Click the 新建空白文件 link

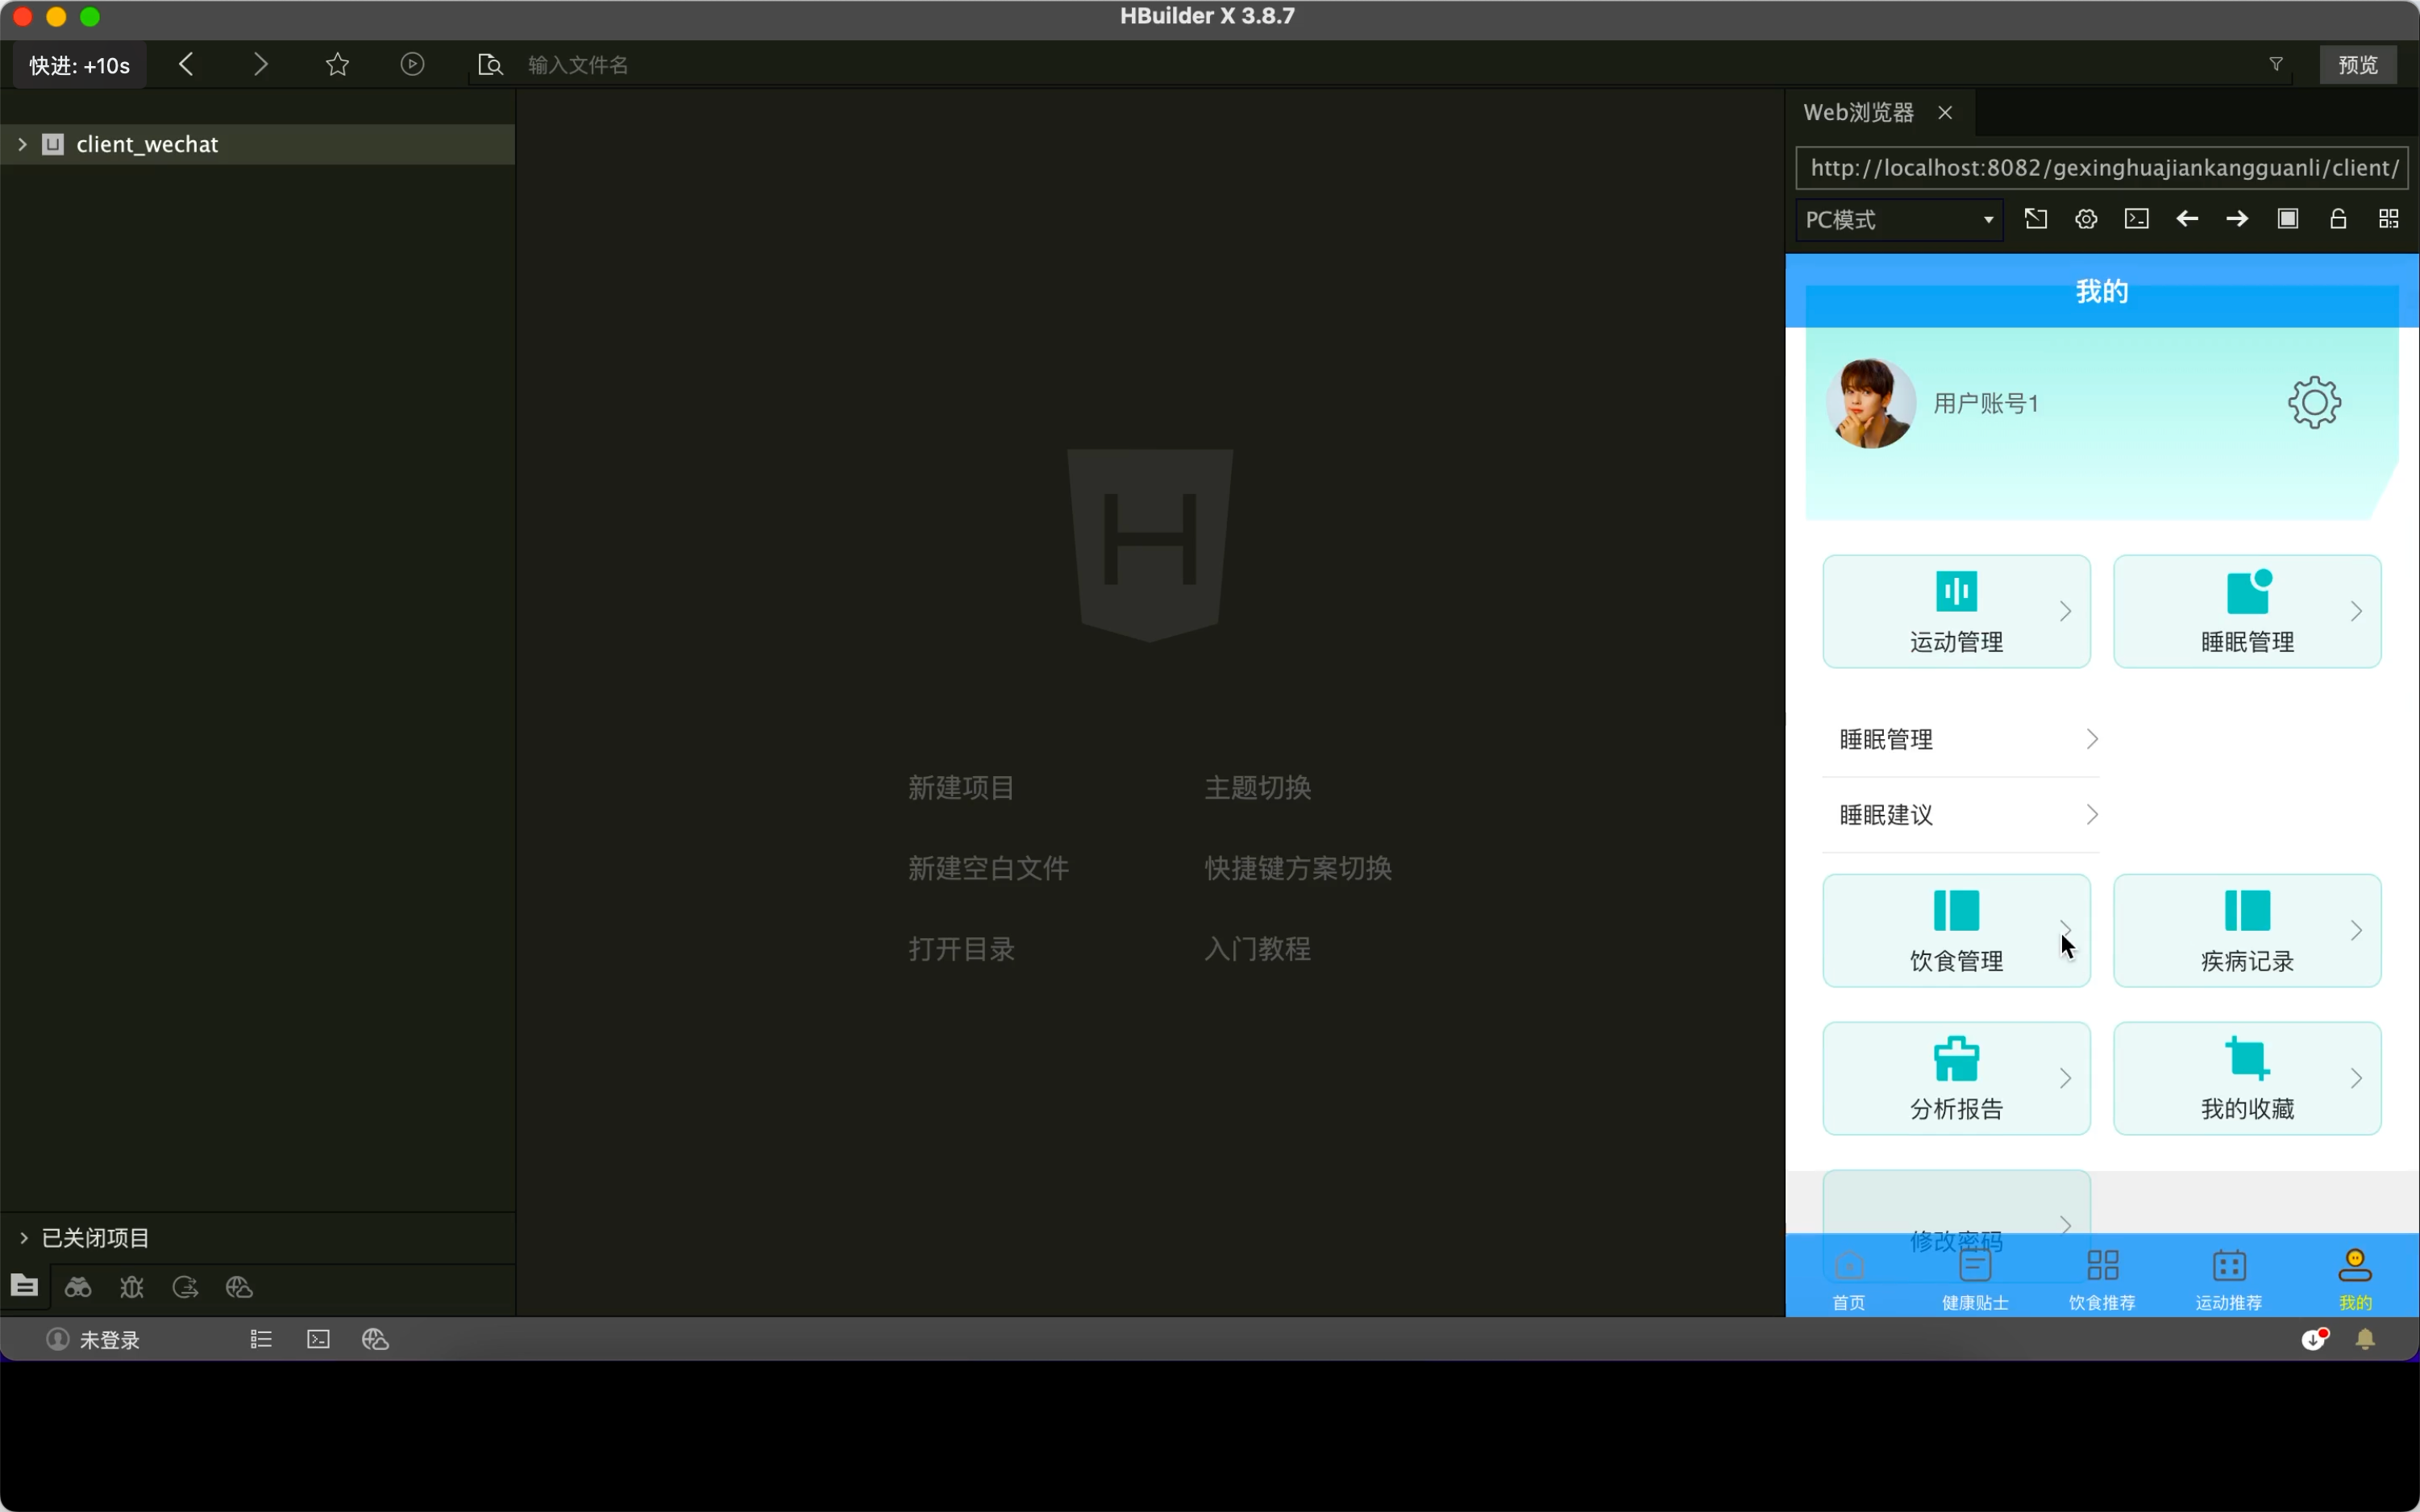tap(988, 867)
